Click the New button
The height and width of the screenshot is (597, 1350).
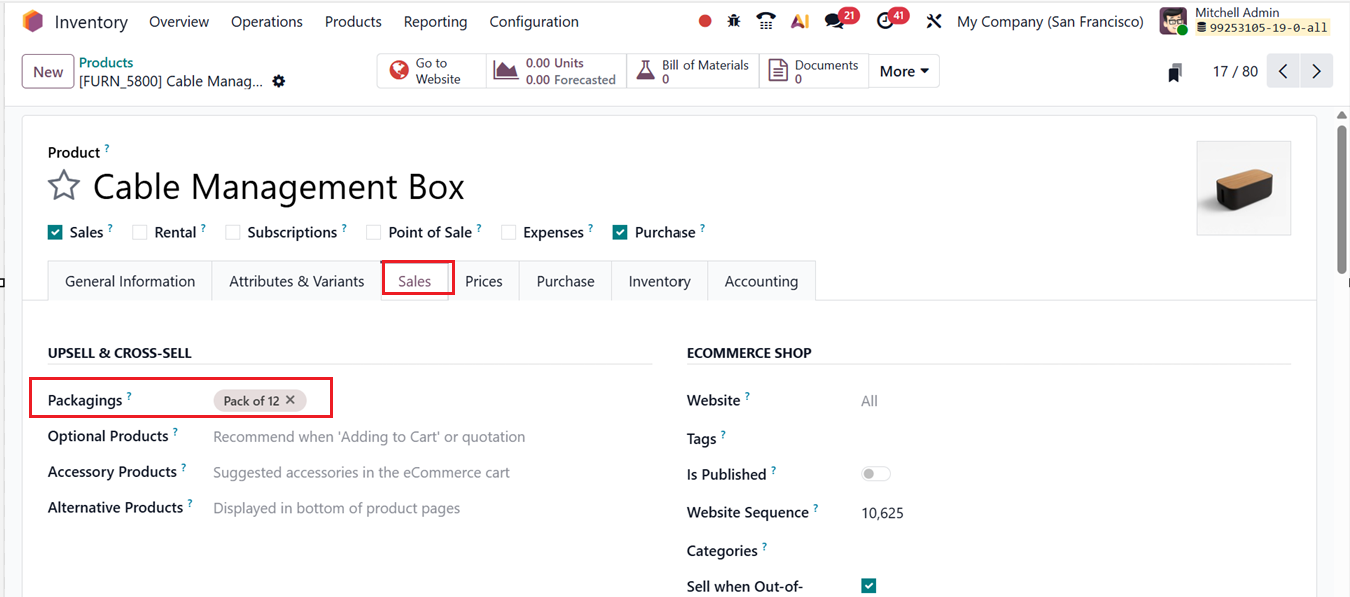(x=48, y=71)
